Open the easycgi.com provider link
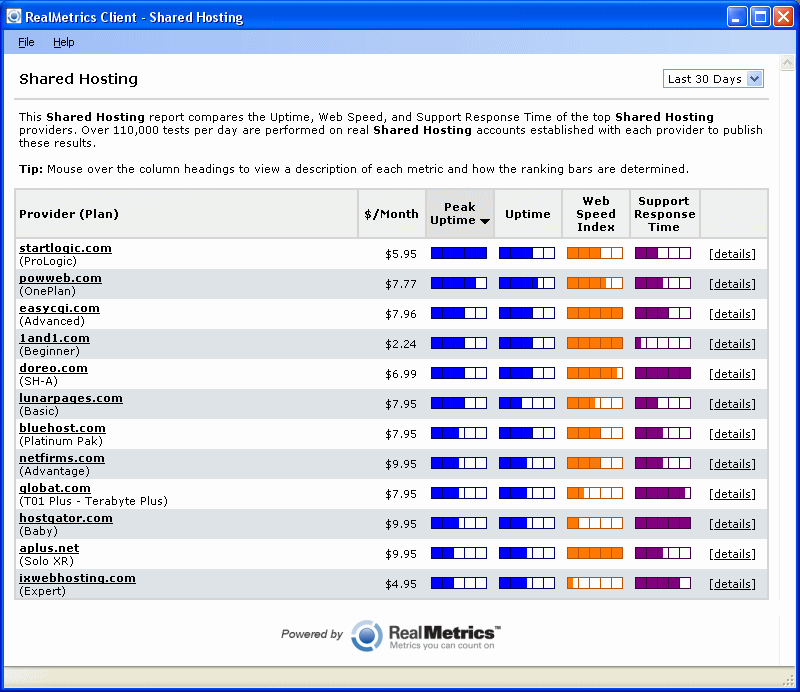The image size is (800, 692). 59,308
